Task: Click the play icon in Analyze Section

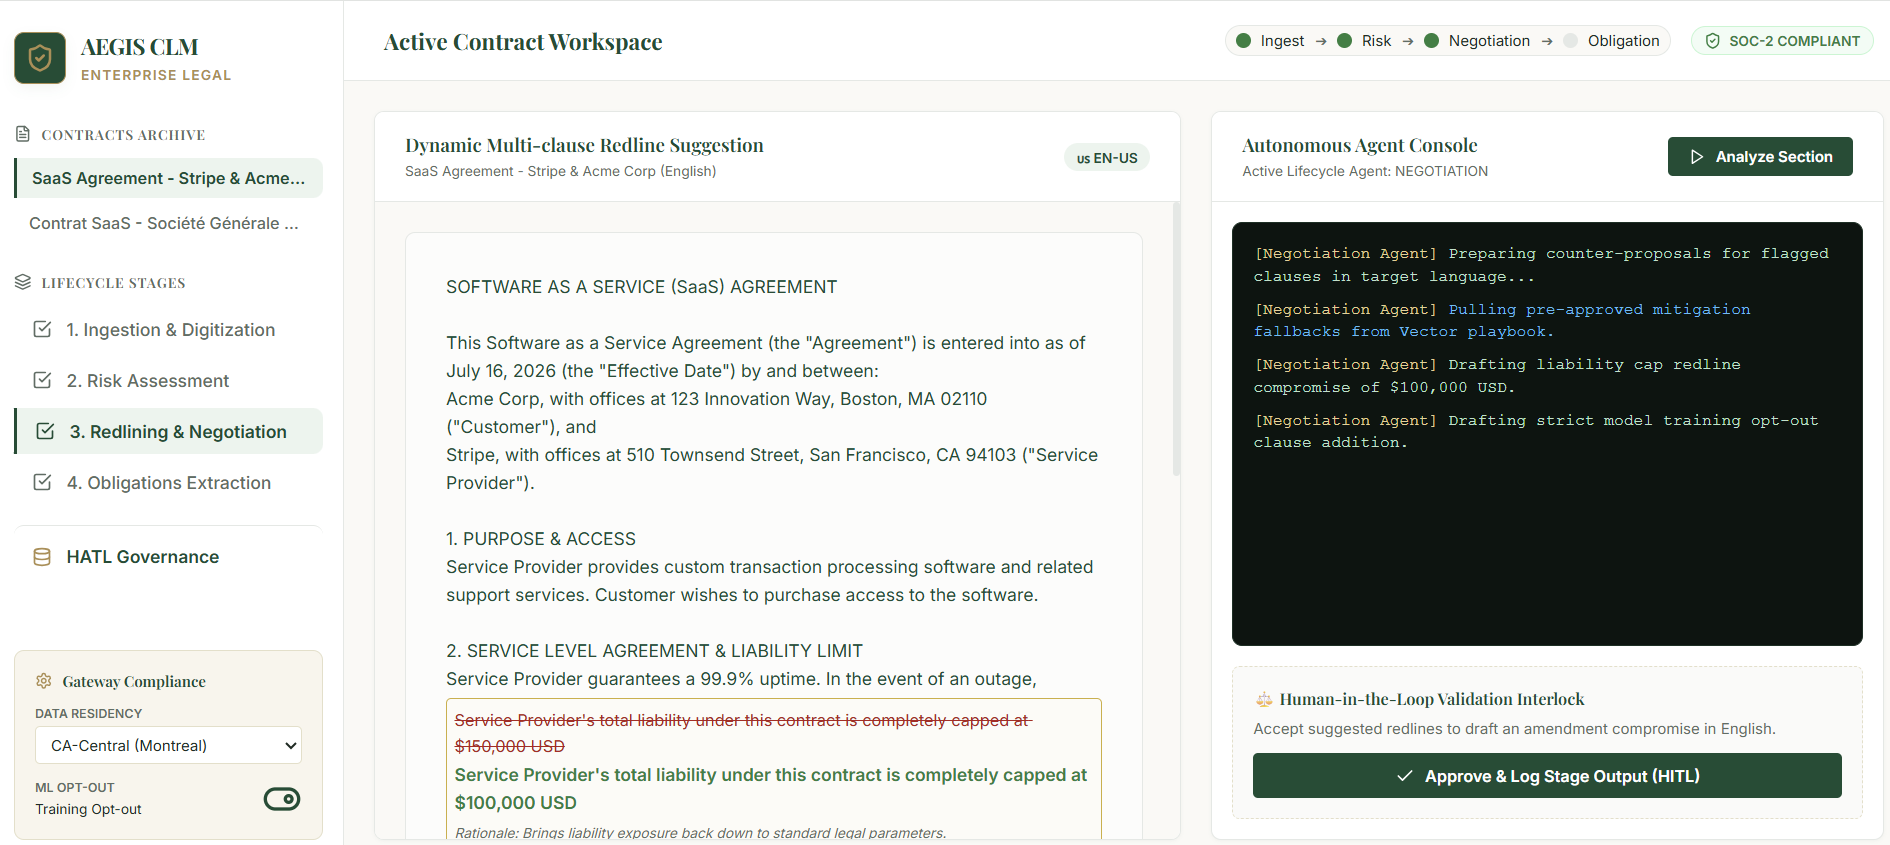Action: click(x=1697, y=157)
